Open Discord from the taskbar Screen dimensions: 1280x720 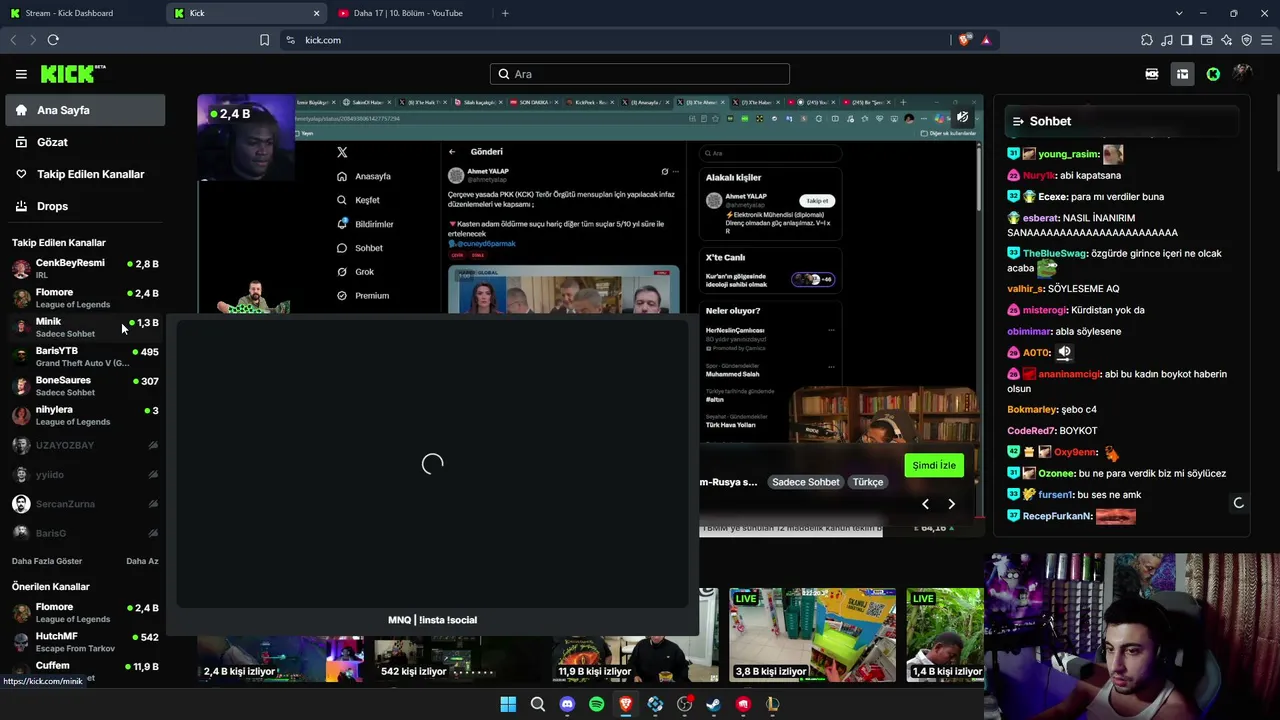[x=567, y=704]
